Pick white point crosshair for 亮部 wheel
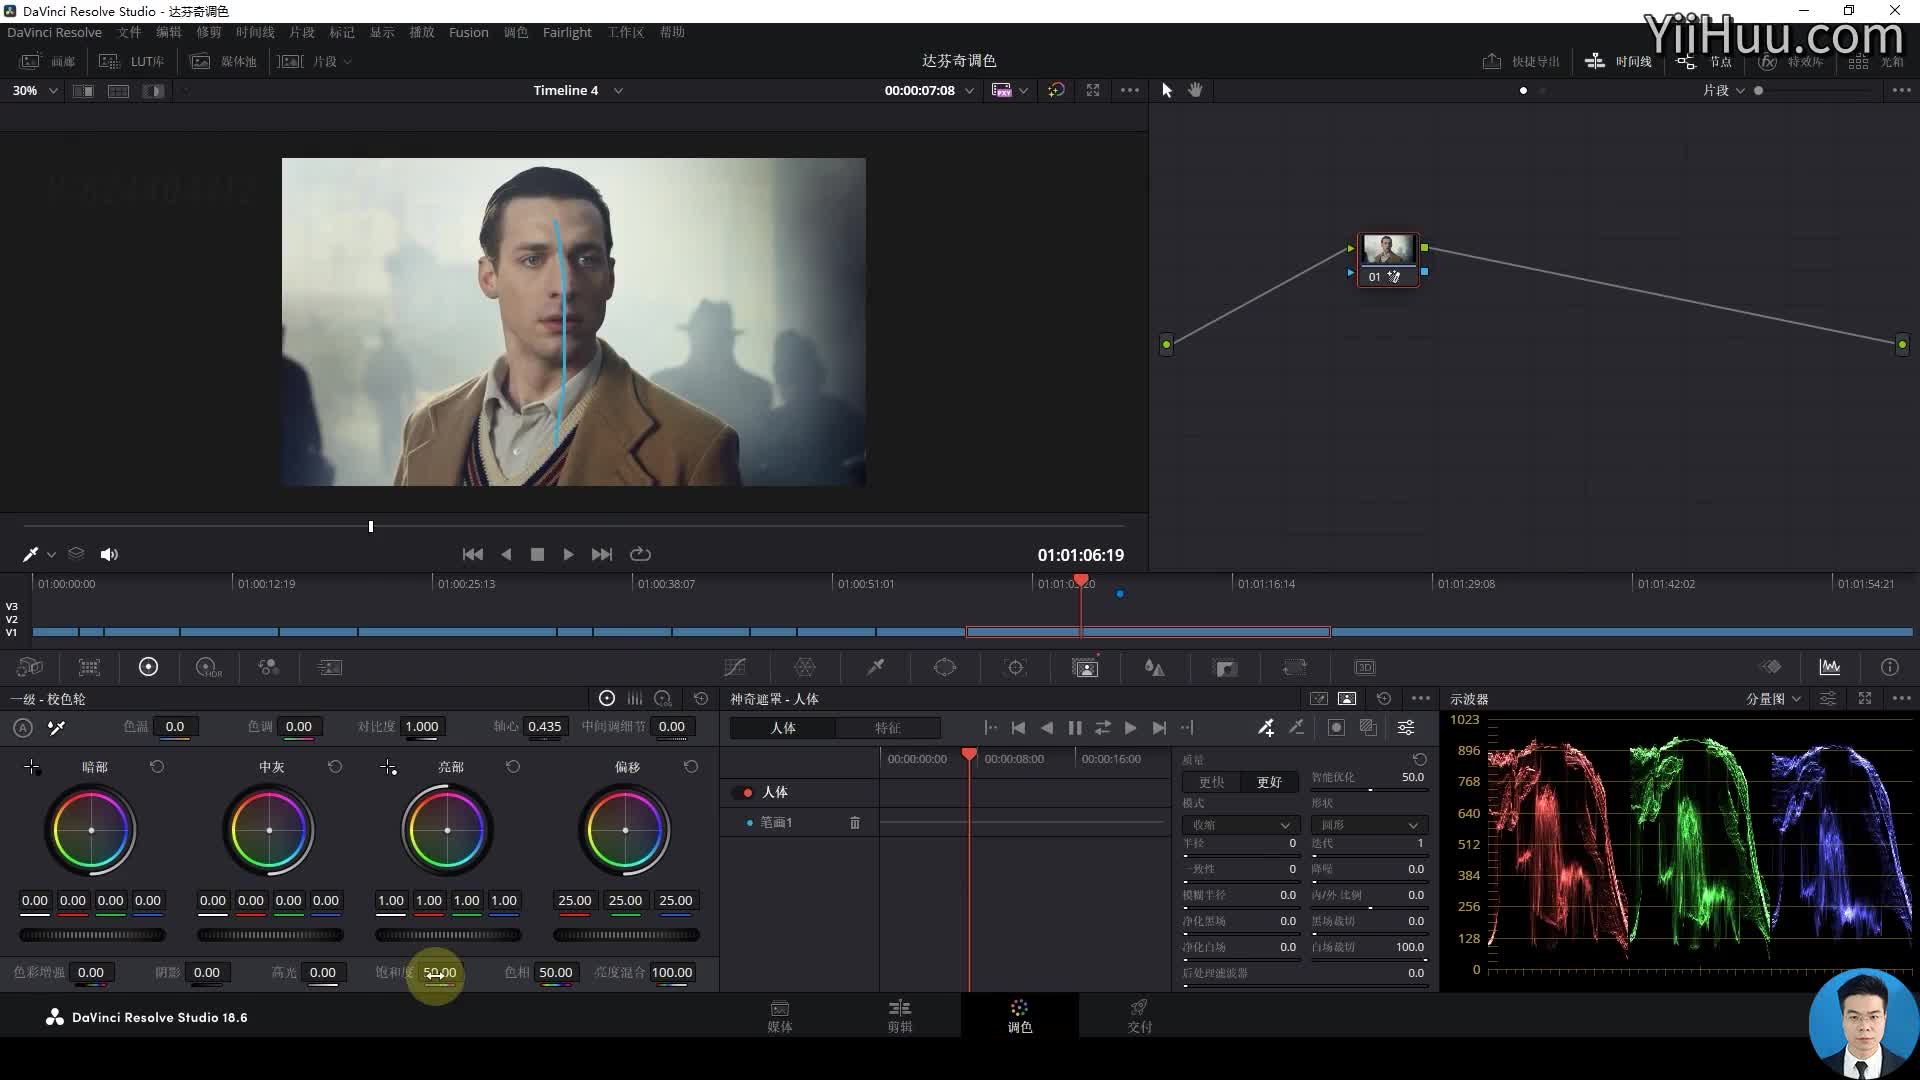Viewport: 1920px width, 1080px height. tap(388, 767)
